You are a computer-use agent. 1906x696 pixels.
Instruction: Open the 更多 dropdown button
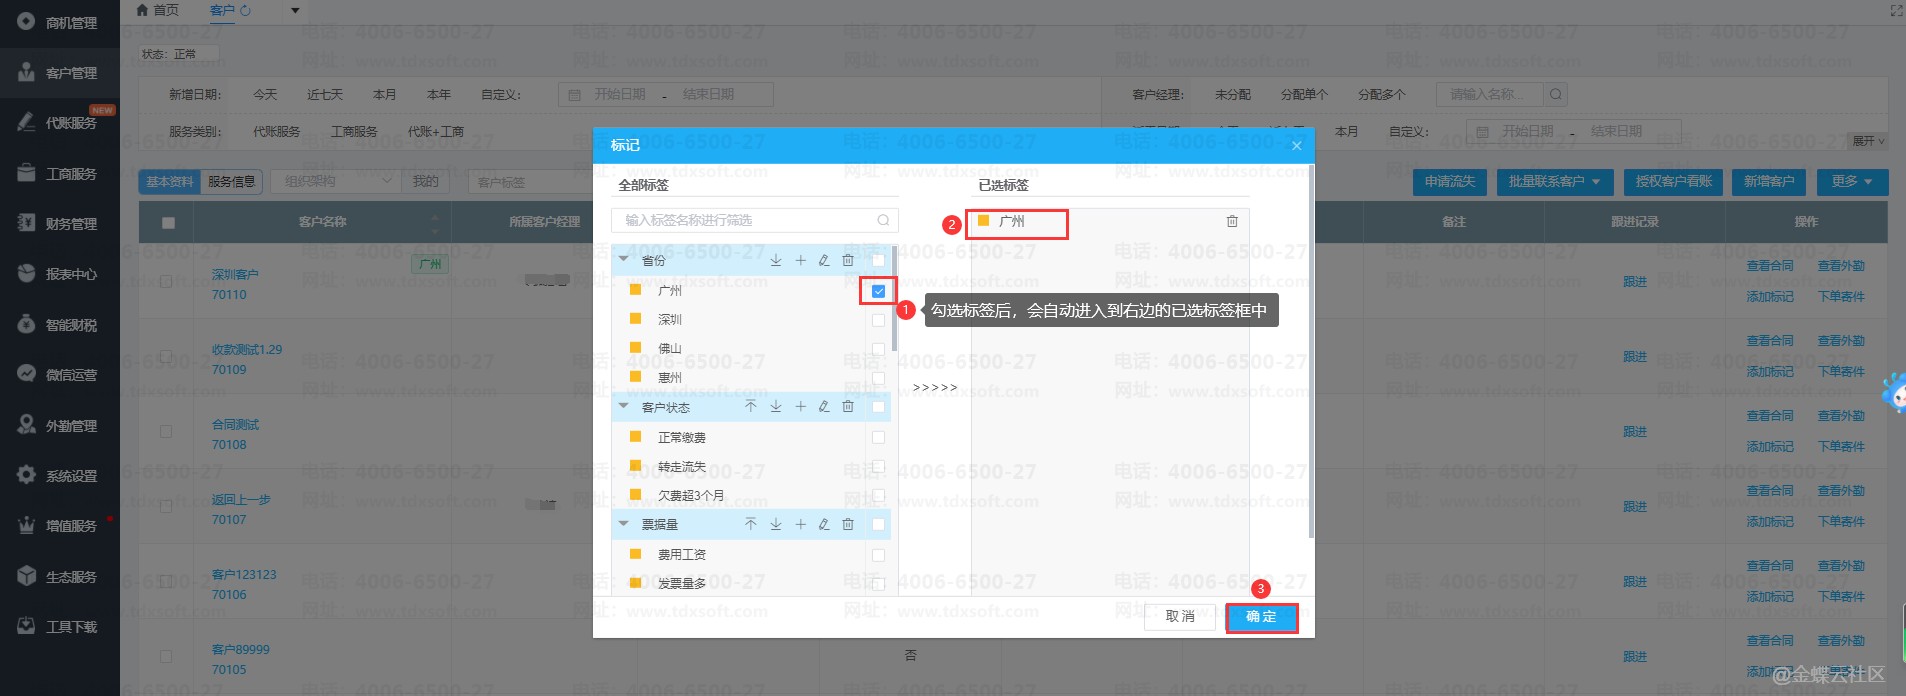pos(1852,181)
